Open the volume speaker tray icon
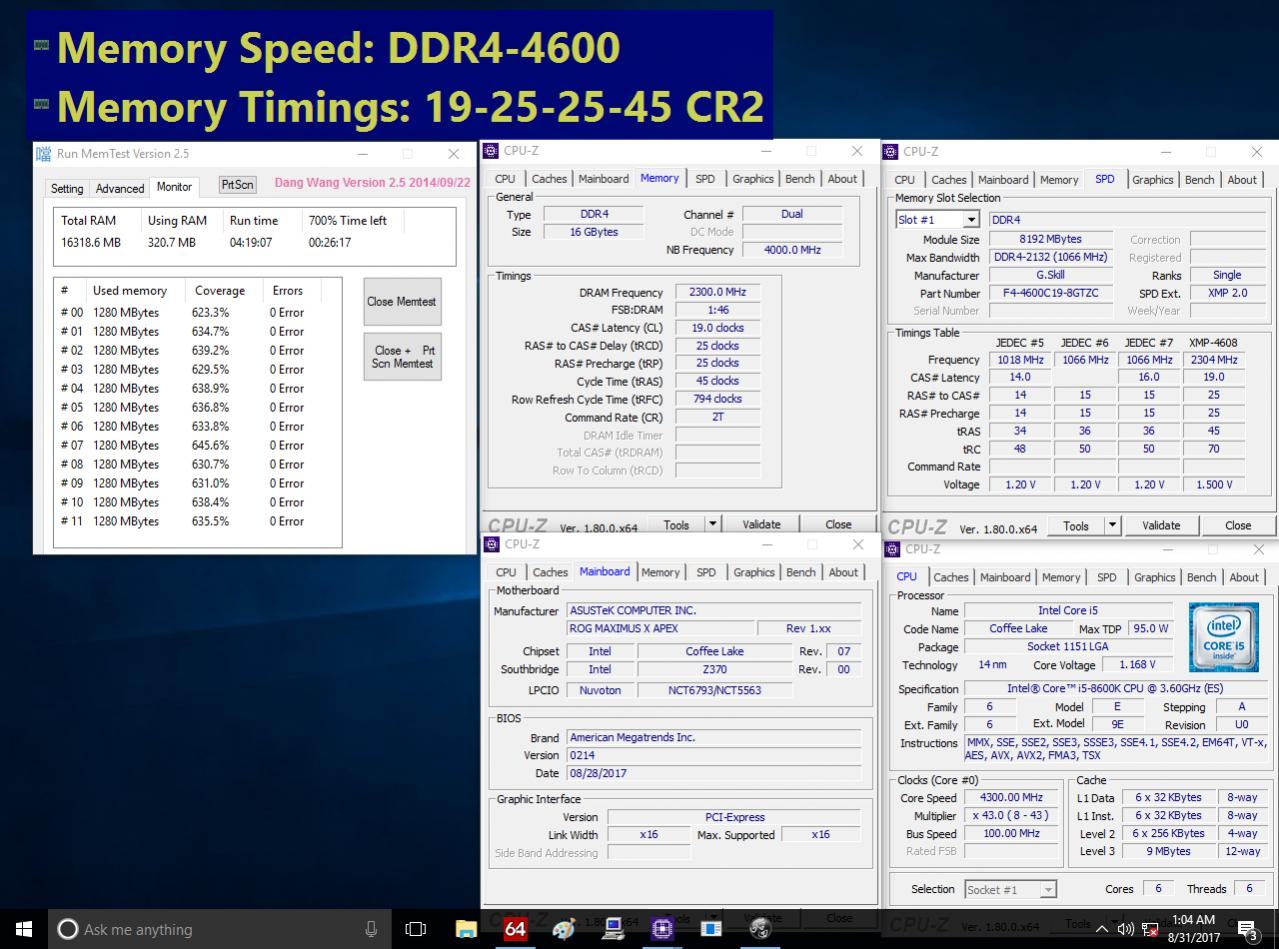The height and width of the screenshot is (949, 1279). (x=1126, y=929)
